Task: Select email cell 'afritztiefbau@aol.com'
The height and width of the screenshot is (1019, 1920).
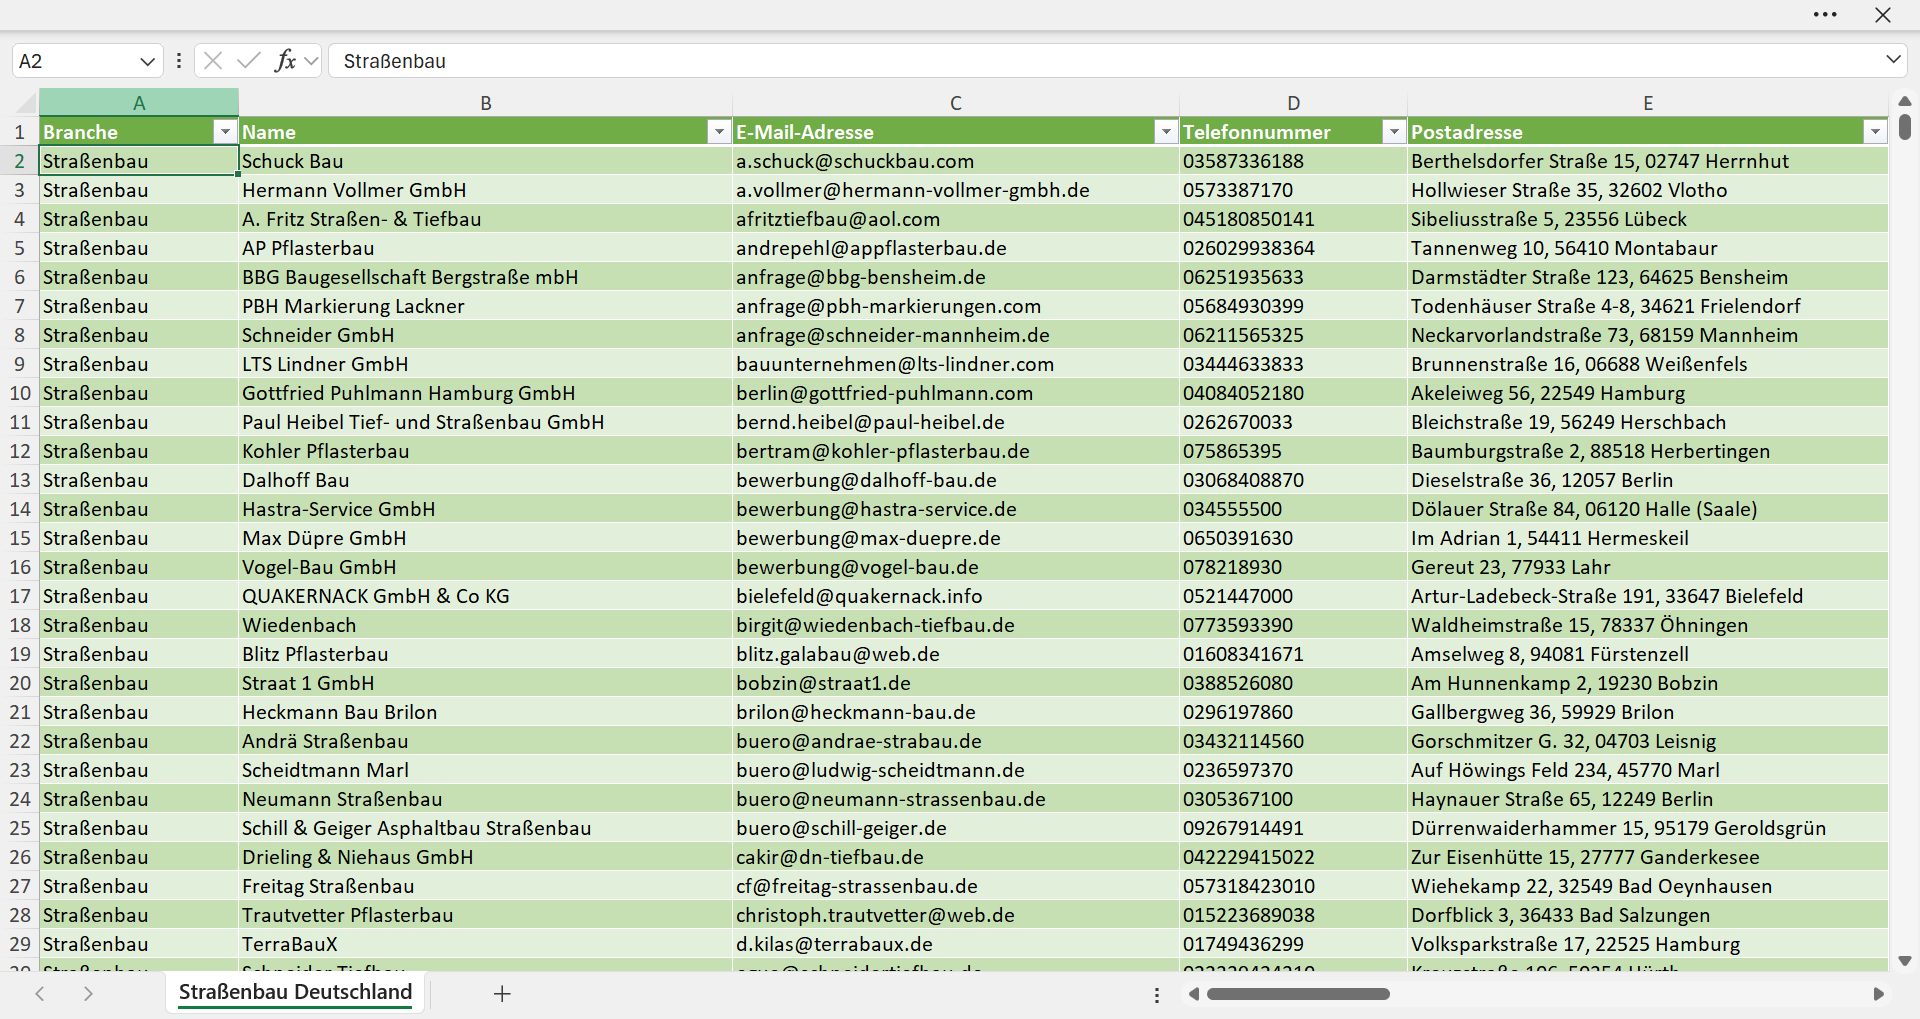Action: (x=956, y=219)
